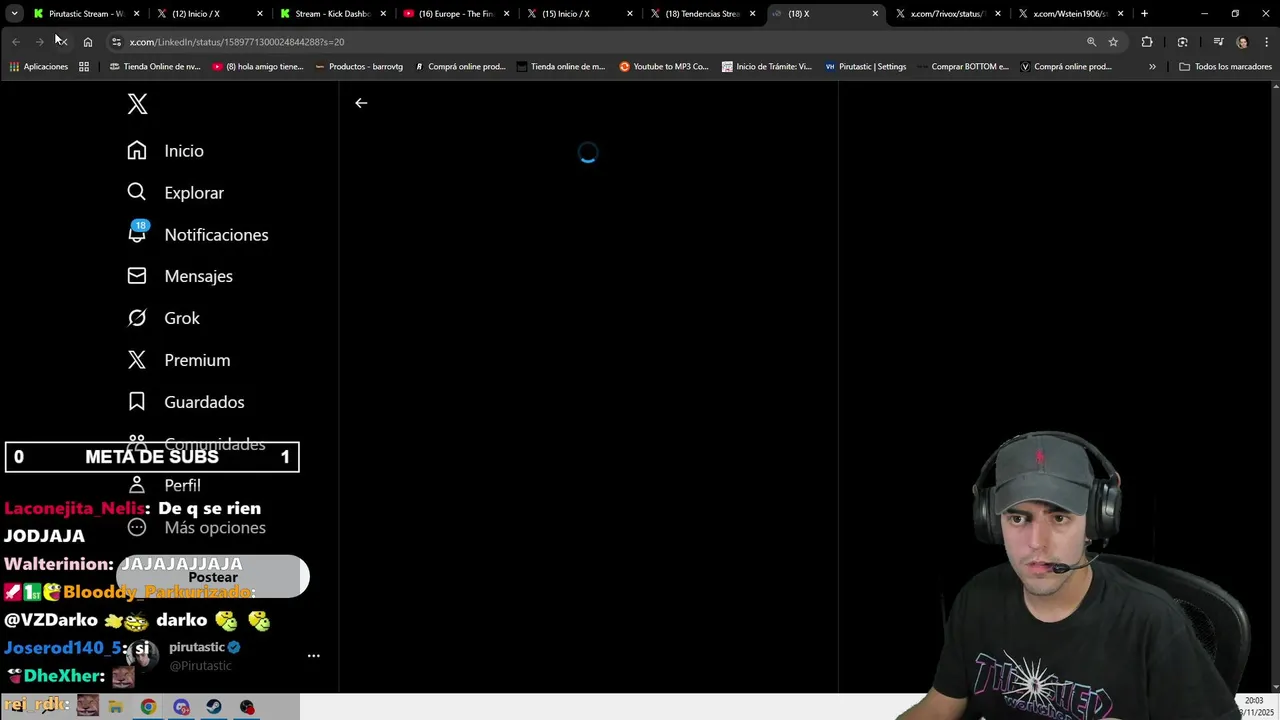Switch to the x.com/Wstein1906 tab

click(x=1071, y=14)
